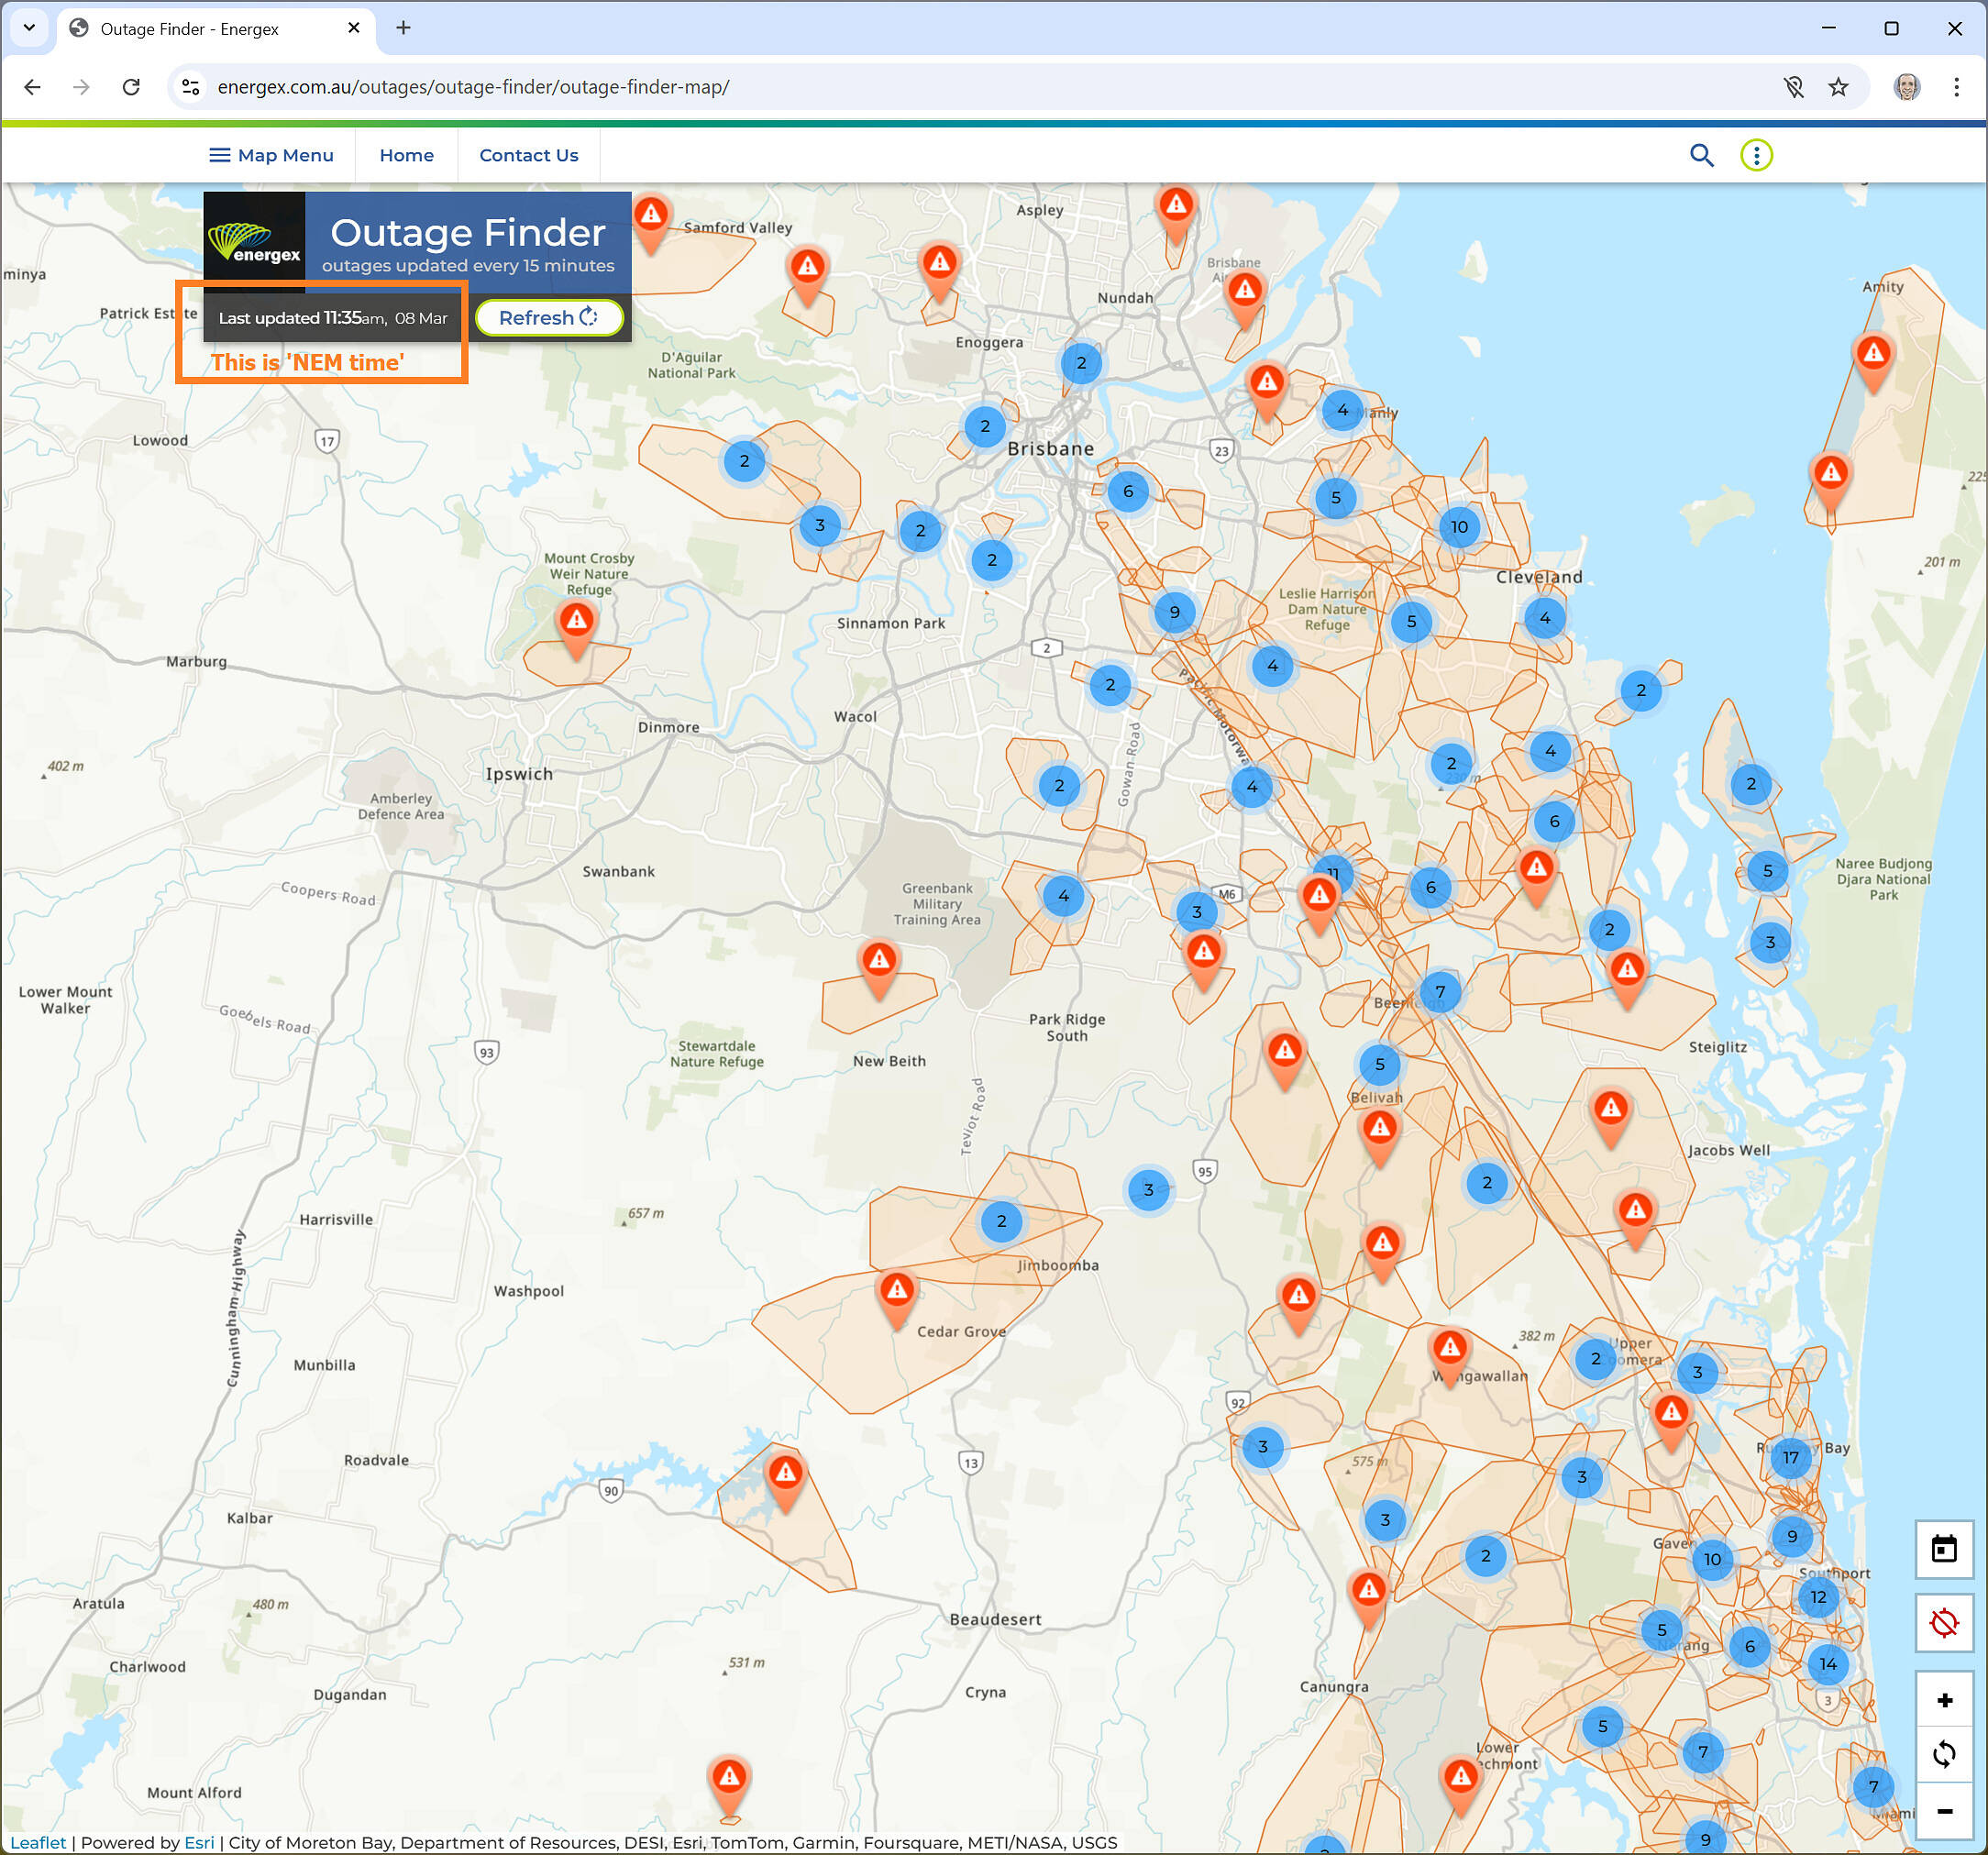The width and height of the screenshot is (1988, 1855).
Task: Click cluster 5 above Belivah
Action: tap(1380, 1064)
